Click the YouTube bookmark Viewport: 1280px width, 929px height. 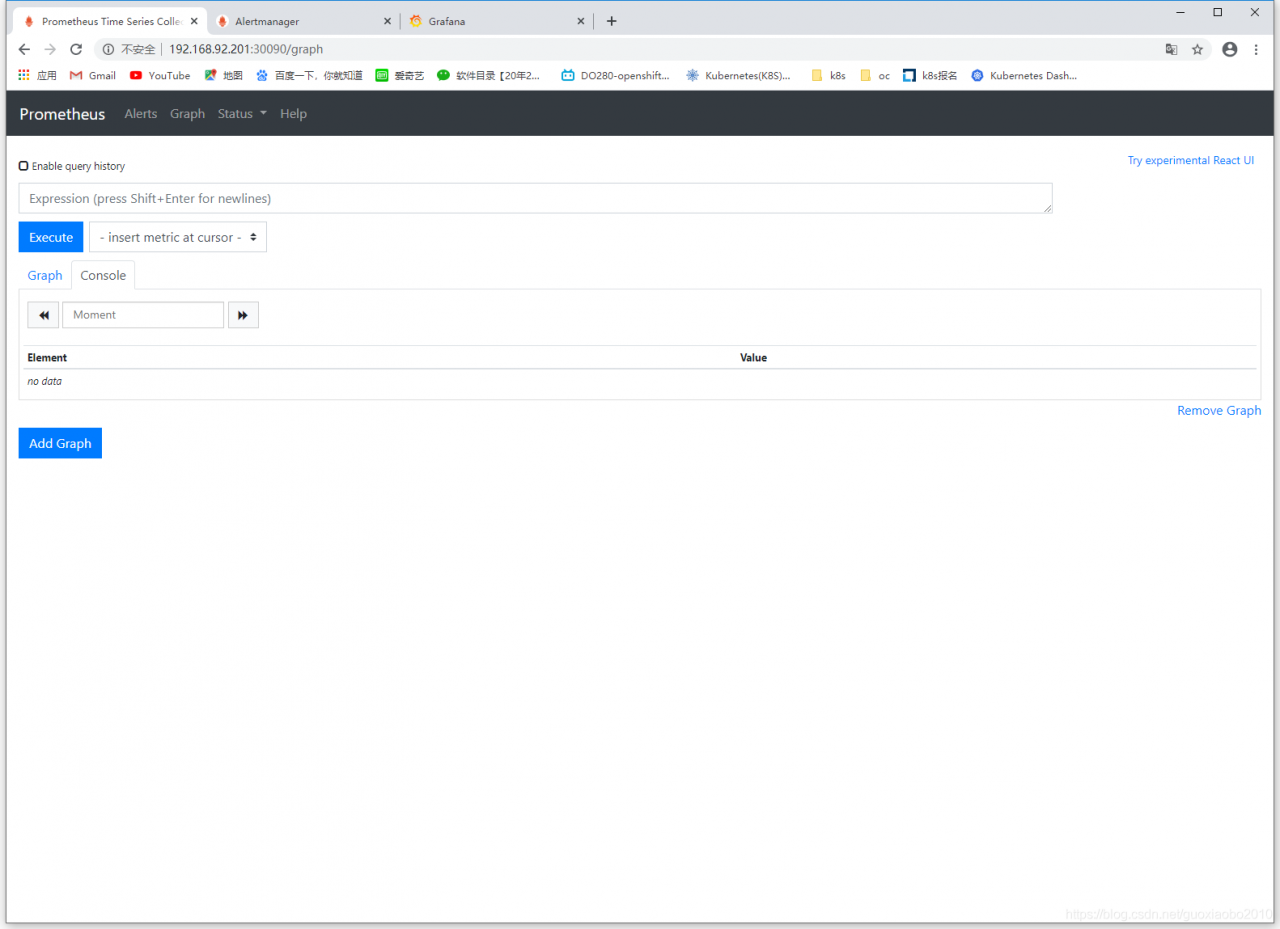[160, 75]
